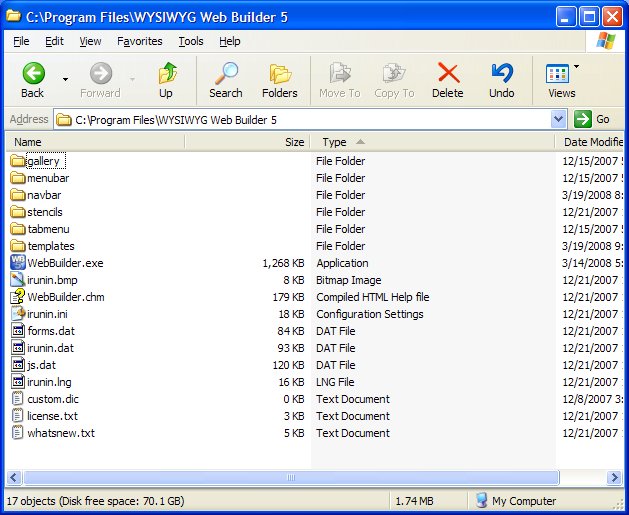
Task: Select the license.txt document icon
Action: click(17, 416)
